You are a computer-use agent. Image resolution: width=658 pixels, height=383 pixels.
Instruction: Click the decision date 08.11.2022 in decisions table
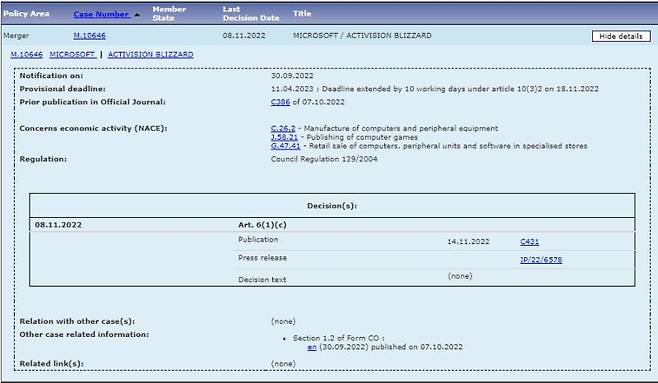pos(58,225)
